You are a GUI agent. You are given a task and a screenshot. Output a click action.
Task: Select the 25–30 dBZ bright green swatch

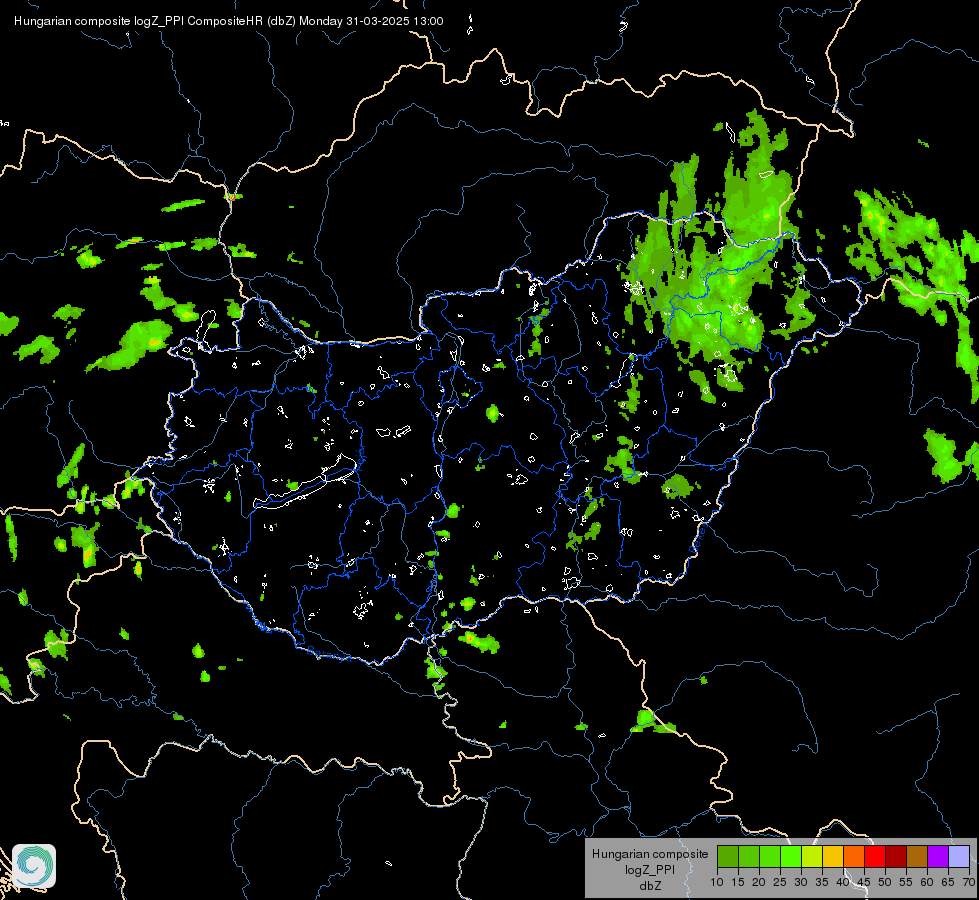[791, 856]
